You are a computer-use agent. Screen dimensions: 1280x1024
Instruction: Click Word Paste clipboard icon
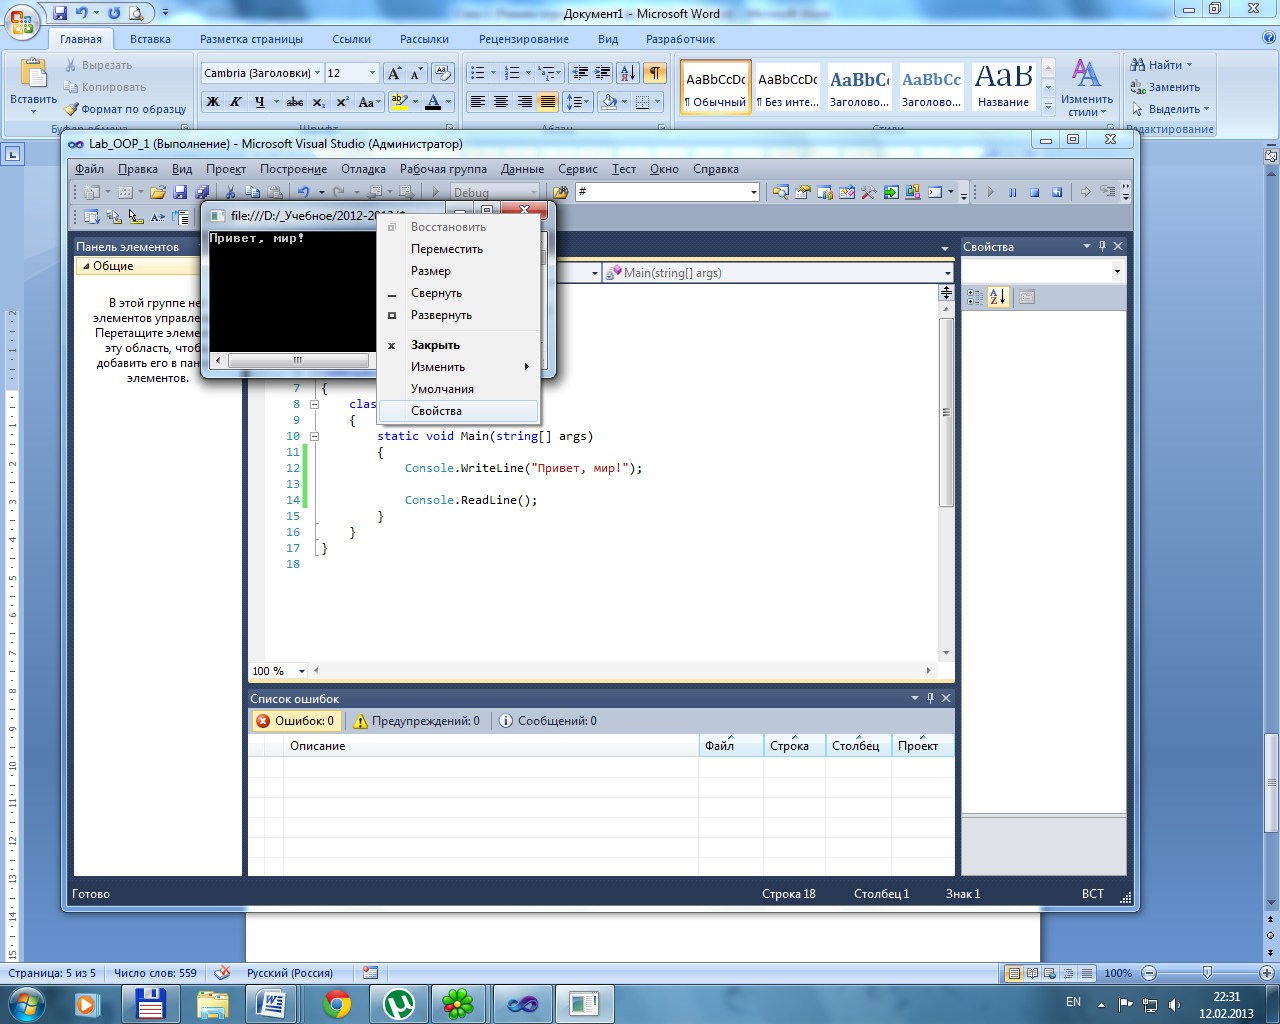point(34,75)
